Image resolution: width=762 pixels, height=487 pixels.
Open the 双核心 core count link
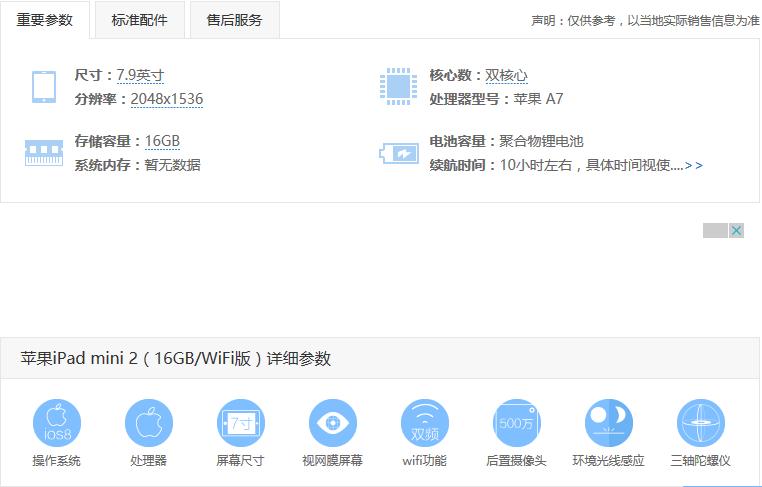pyautogui.click(x=506, y=75)
